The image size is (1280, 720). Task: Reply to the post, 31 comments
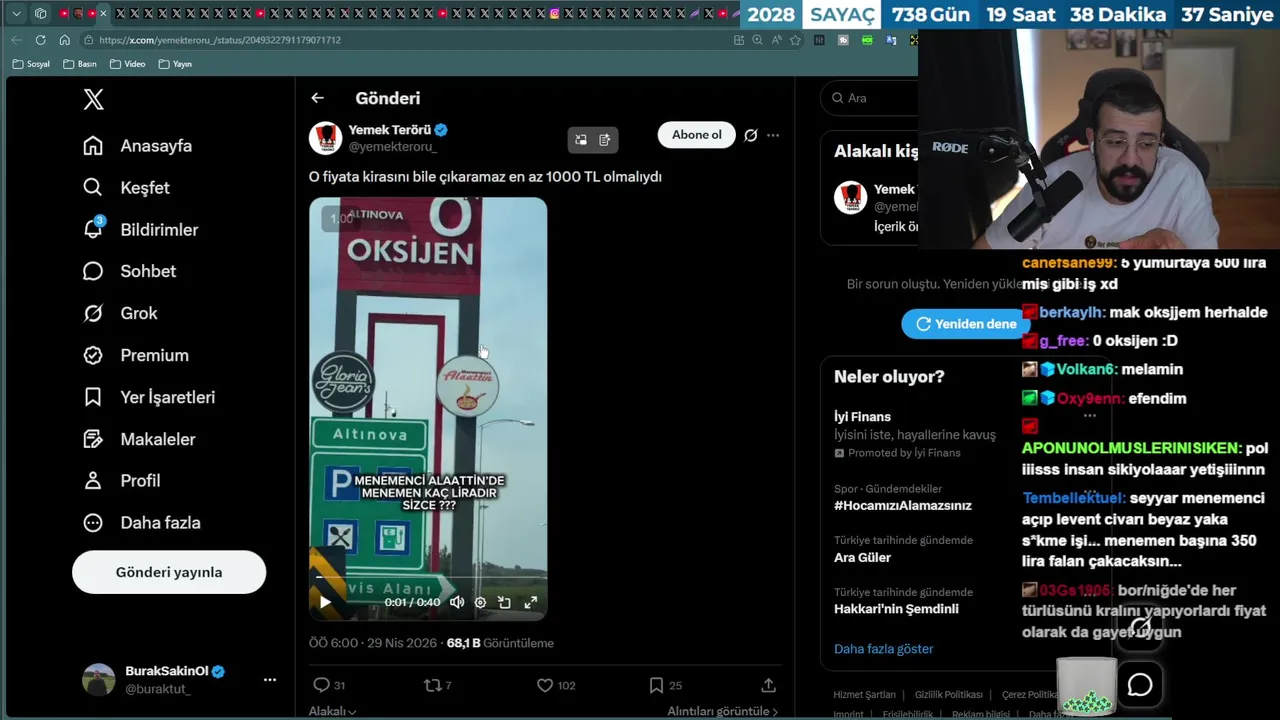tap(329, 685)
